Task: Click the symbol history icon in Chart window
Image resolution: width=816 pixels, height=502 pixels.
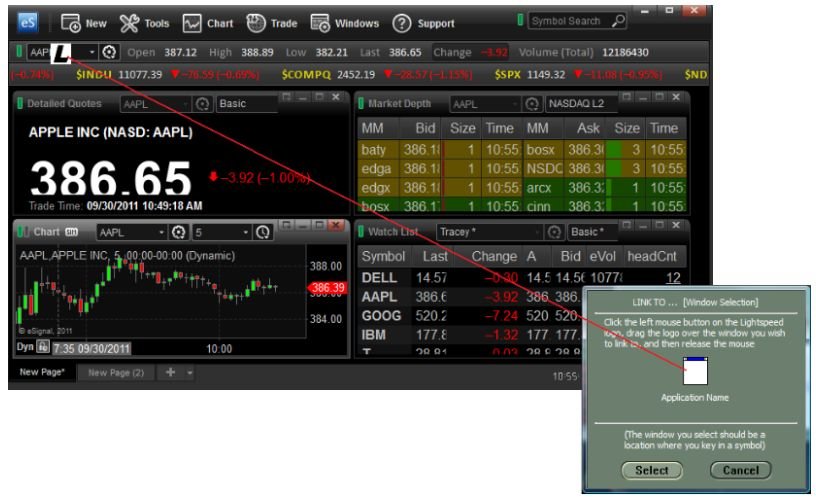Action: 179,232
